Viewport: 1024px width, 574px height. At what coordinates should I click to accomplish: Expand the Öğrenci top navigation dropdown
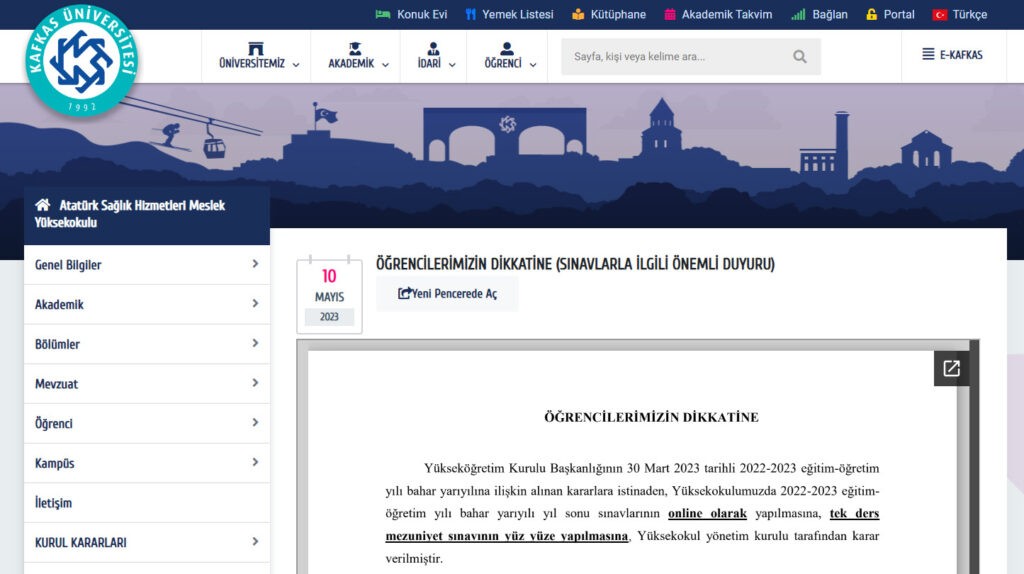coord(510,57)
